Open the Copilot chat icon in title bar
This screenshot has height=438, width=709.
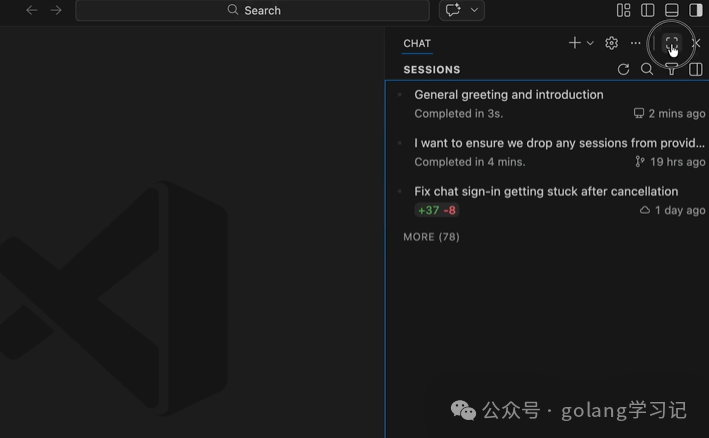point(453,10)
